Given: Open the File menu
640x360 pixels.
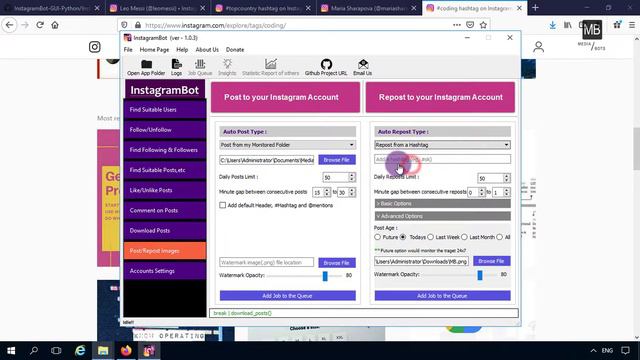Looking at the screenshot, I should pos(128,49).
